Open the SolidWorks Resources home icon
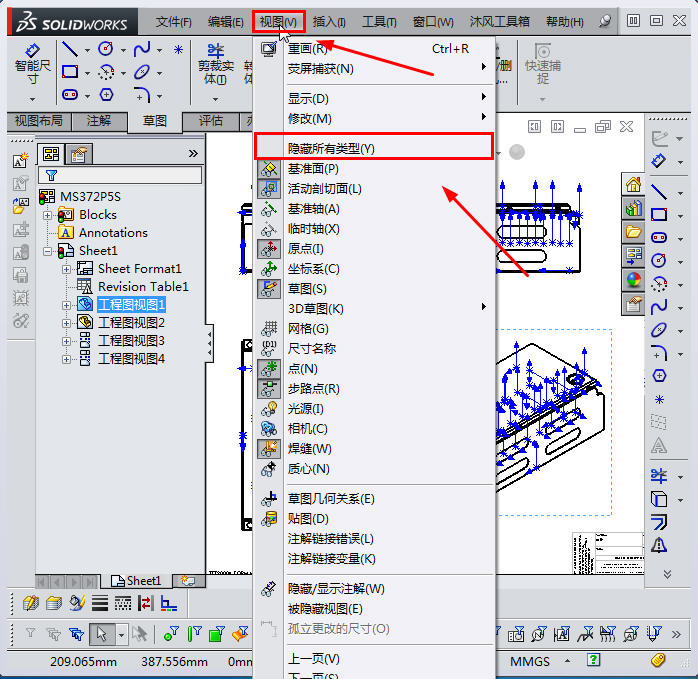Viewport: 698px width, 679px height. [633, 184]
